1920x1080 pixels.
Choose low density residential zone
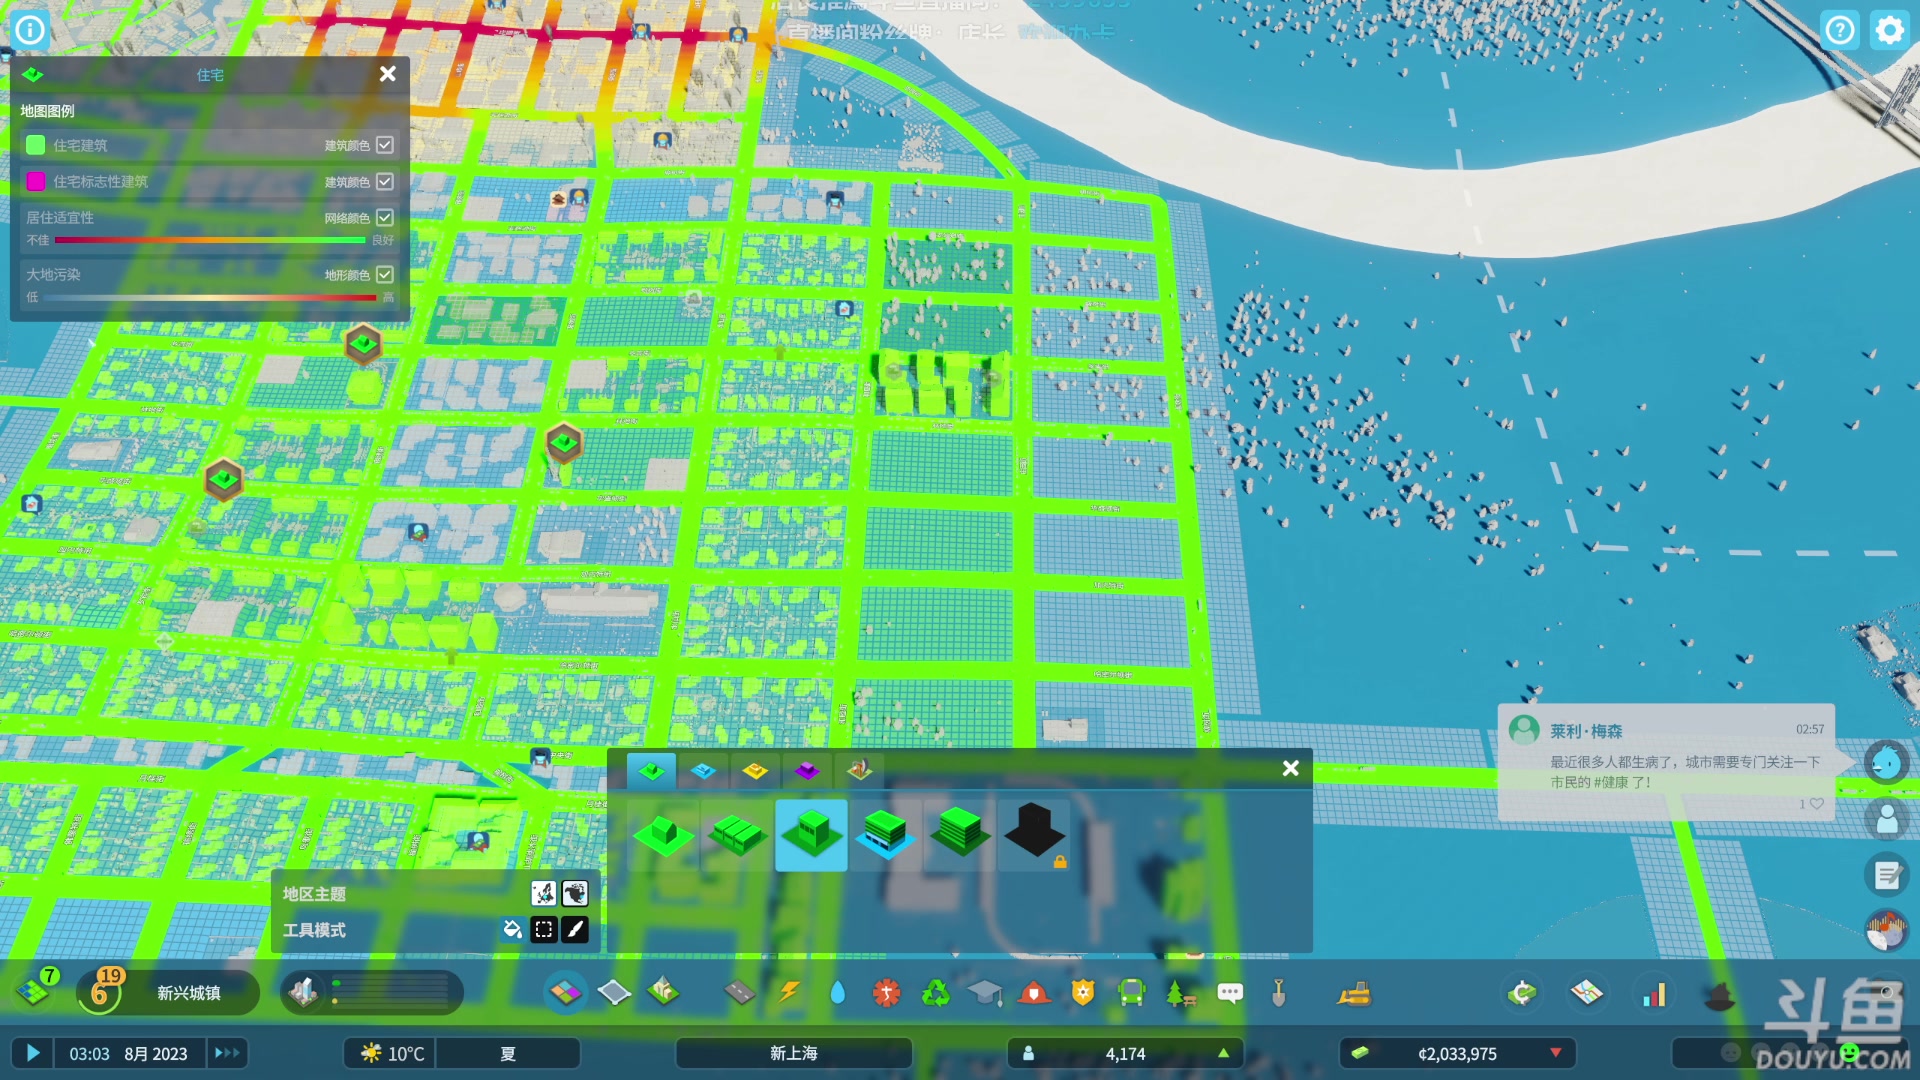(663, 835)
